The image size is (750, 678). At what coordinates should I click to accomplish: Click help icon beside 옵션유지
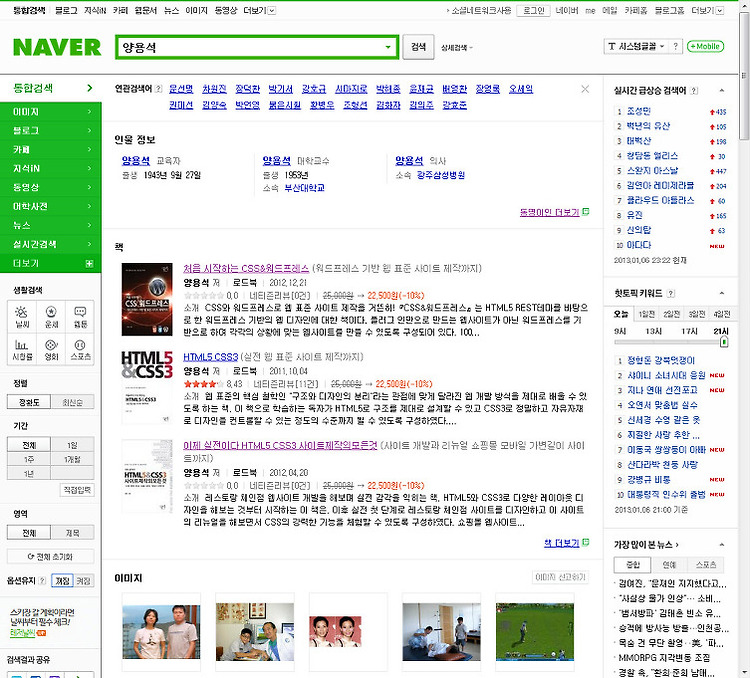point(42,580)
